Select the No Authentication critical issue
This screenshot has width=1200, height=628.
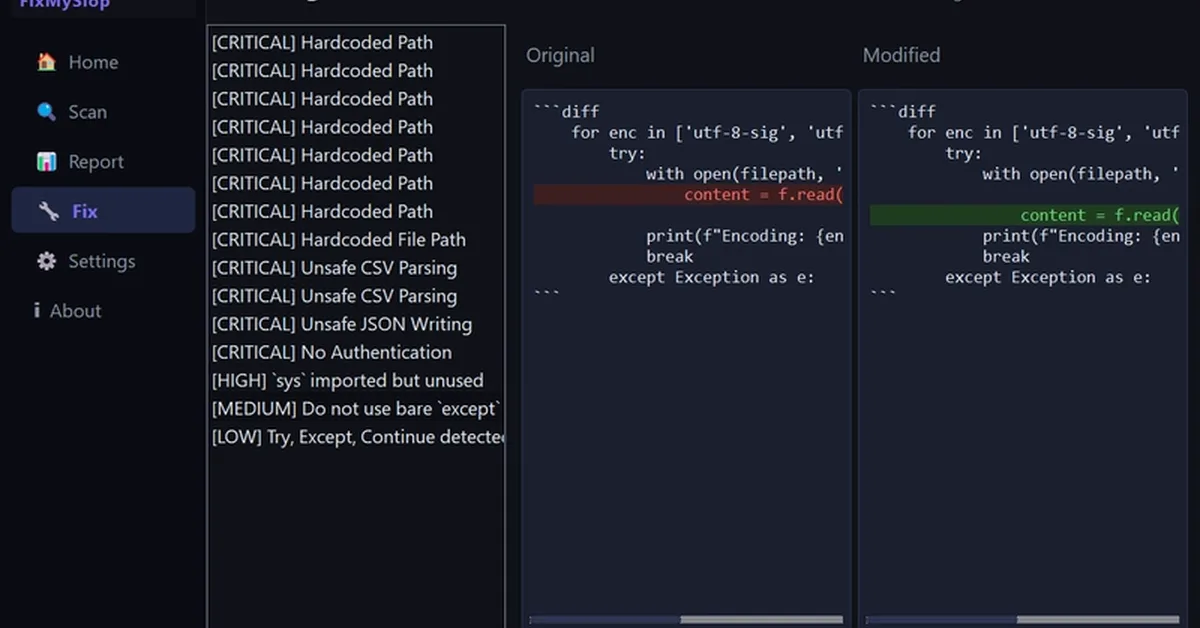331,352
